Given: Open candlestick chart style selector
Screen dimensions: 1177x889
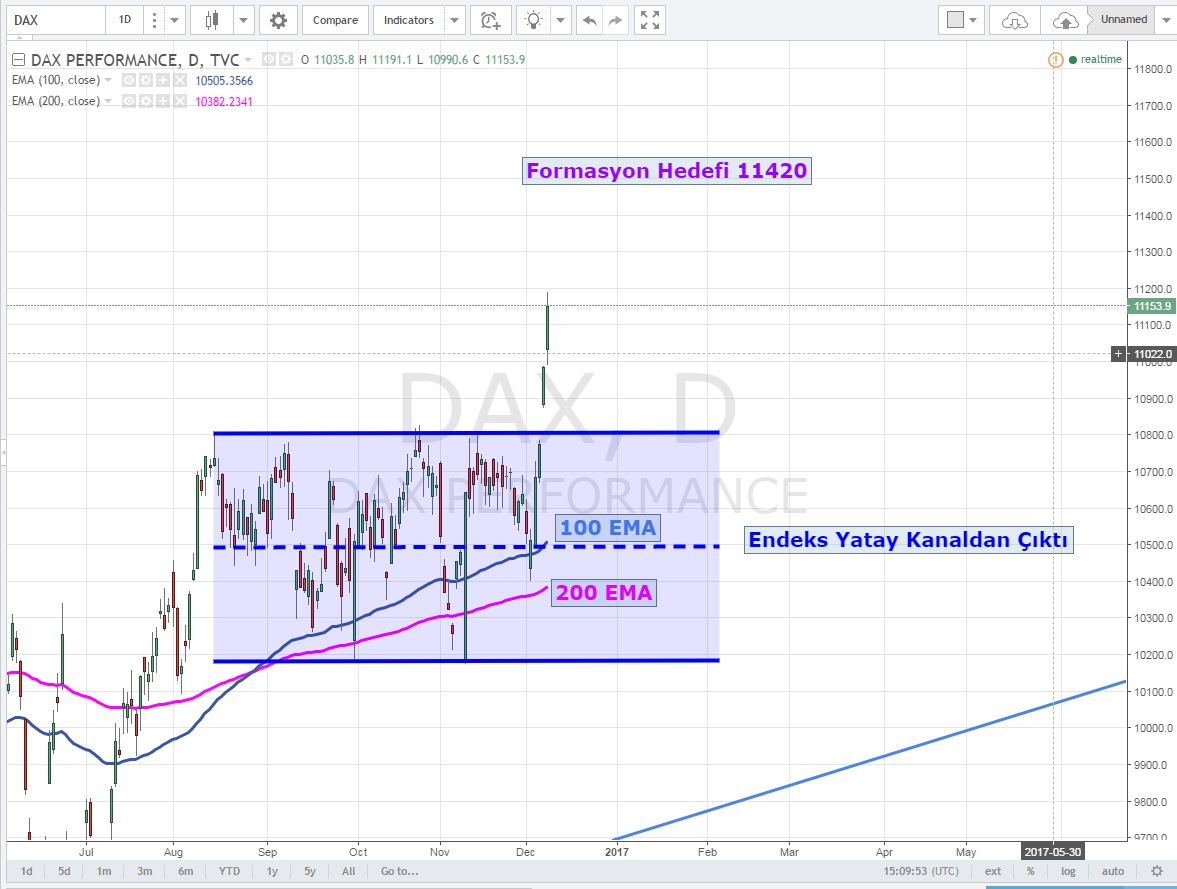Looking at the screenshot, I should (x=211, y=20).
